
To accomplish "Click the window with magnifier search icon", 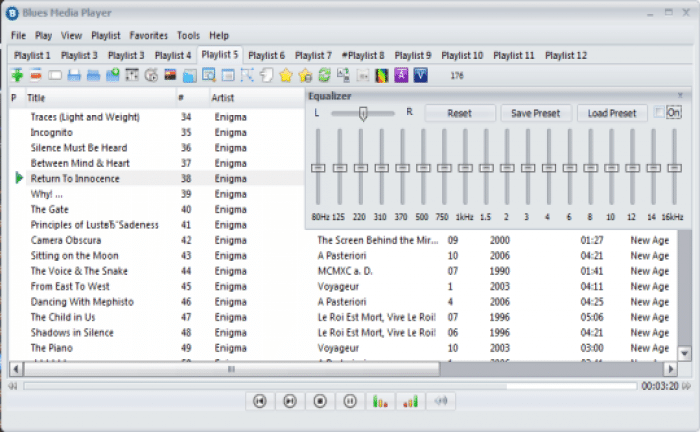I will 208,75.
